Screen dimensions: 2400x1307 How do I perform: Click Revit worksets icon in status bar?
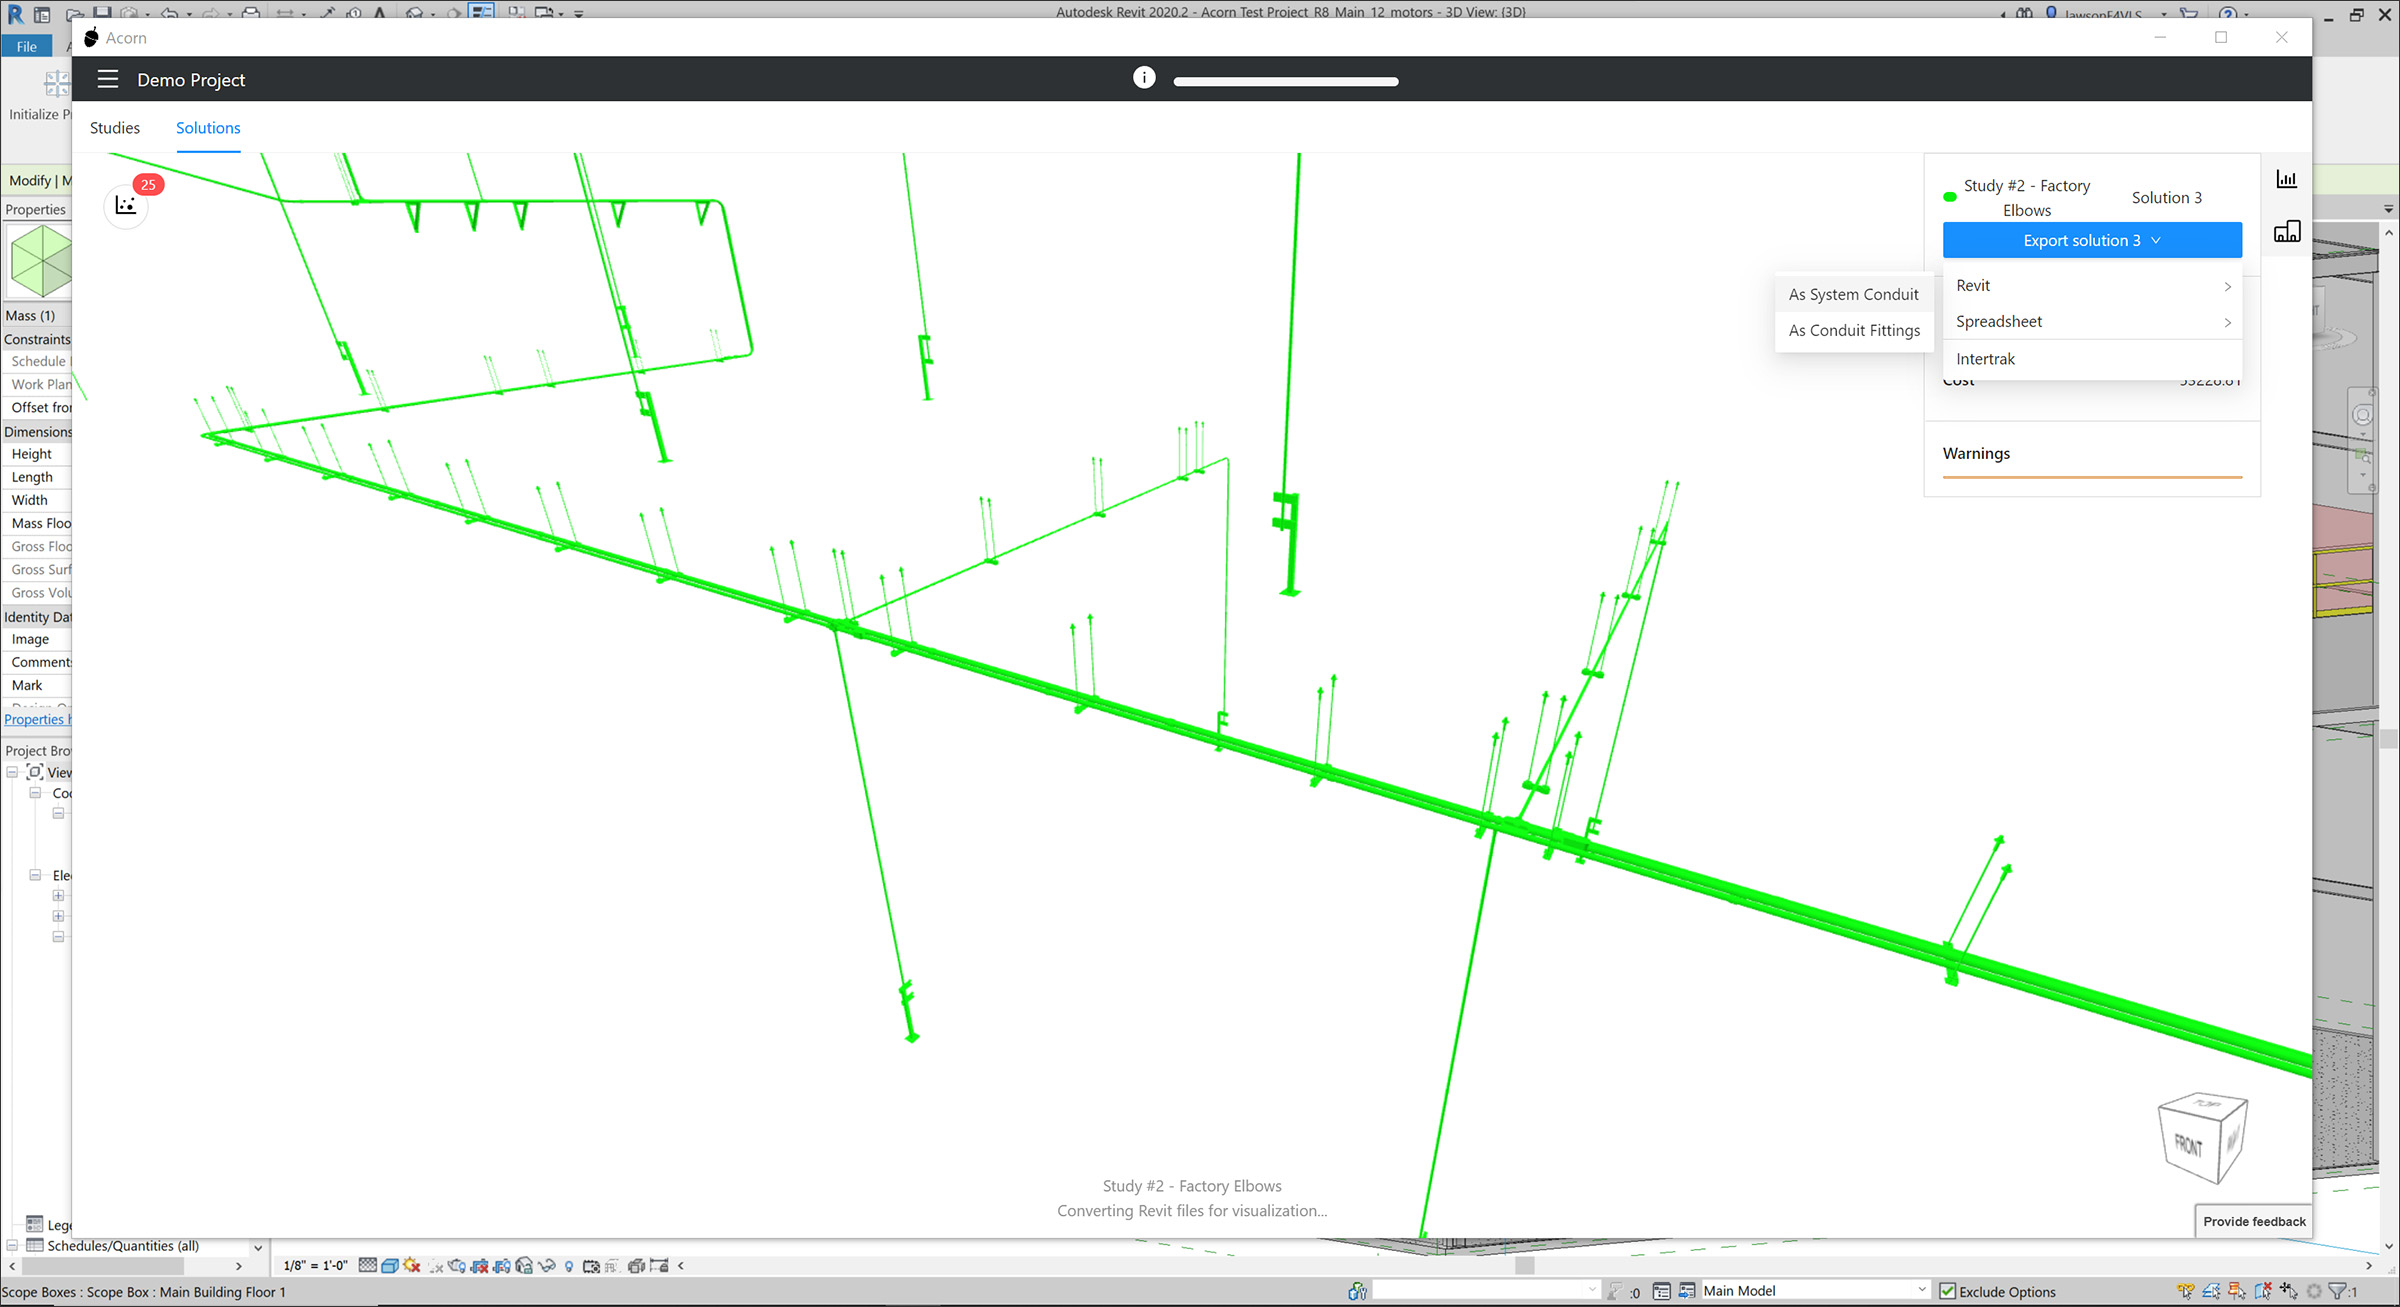(1357, 1291)
